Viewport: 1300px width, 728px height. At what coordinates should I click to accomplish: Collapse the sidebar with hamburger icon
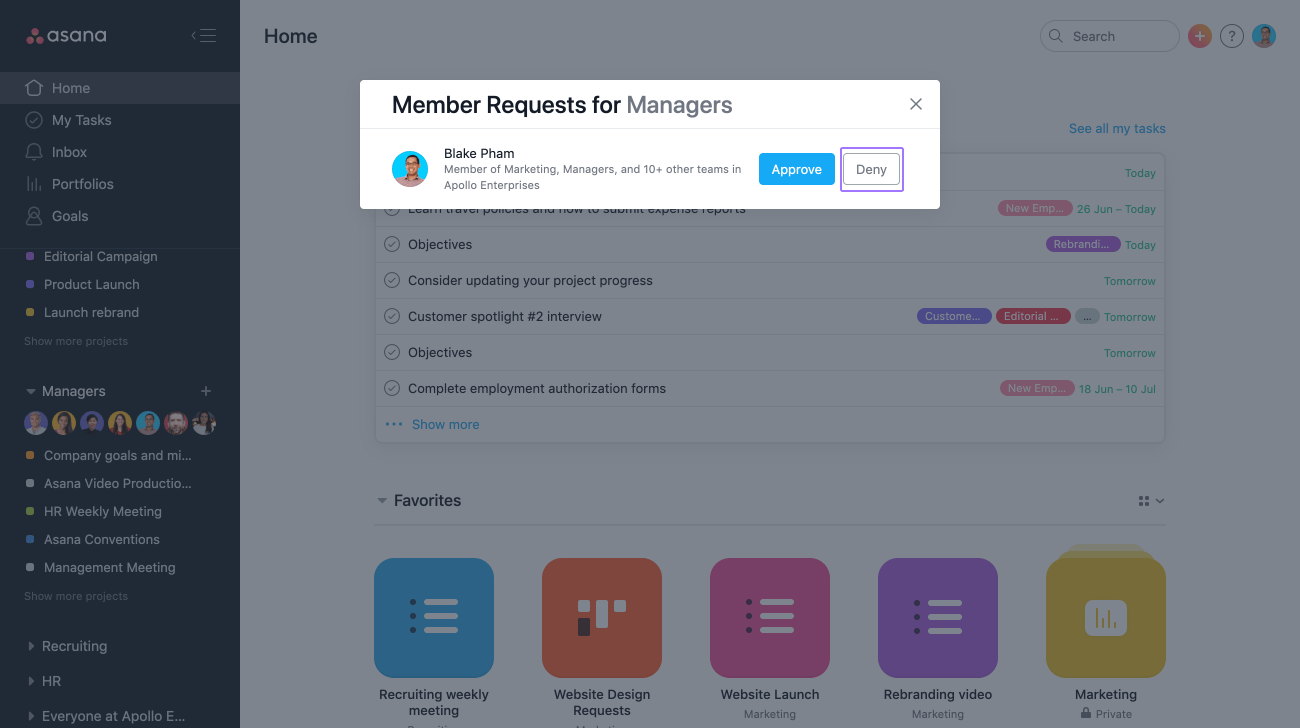(x=204, y=36)
